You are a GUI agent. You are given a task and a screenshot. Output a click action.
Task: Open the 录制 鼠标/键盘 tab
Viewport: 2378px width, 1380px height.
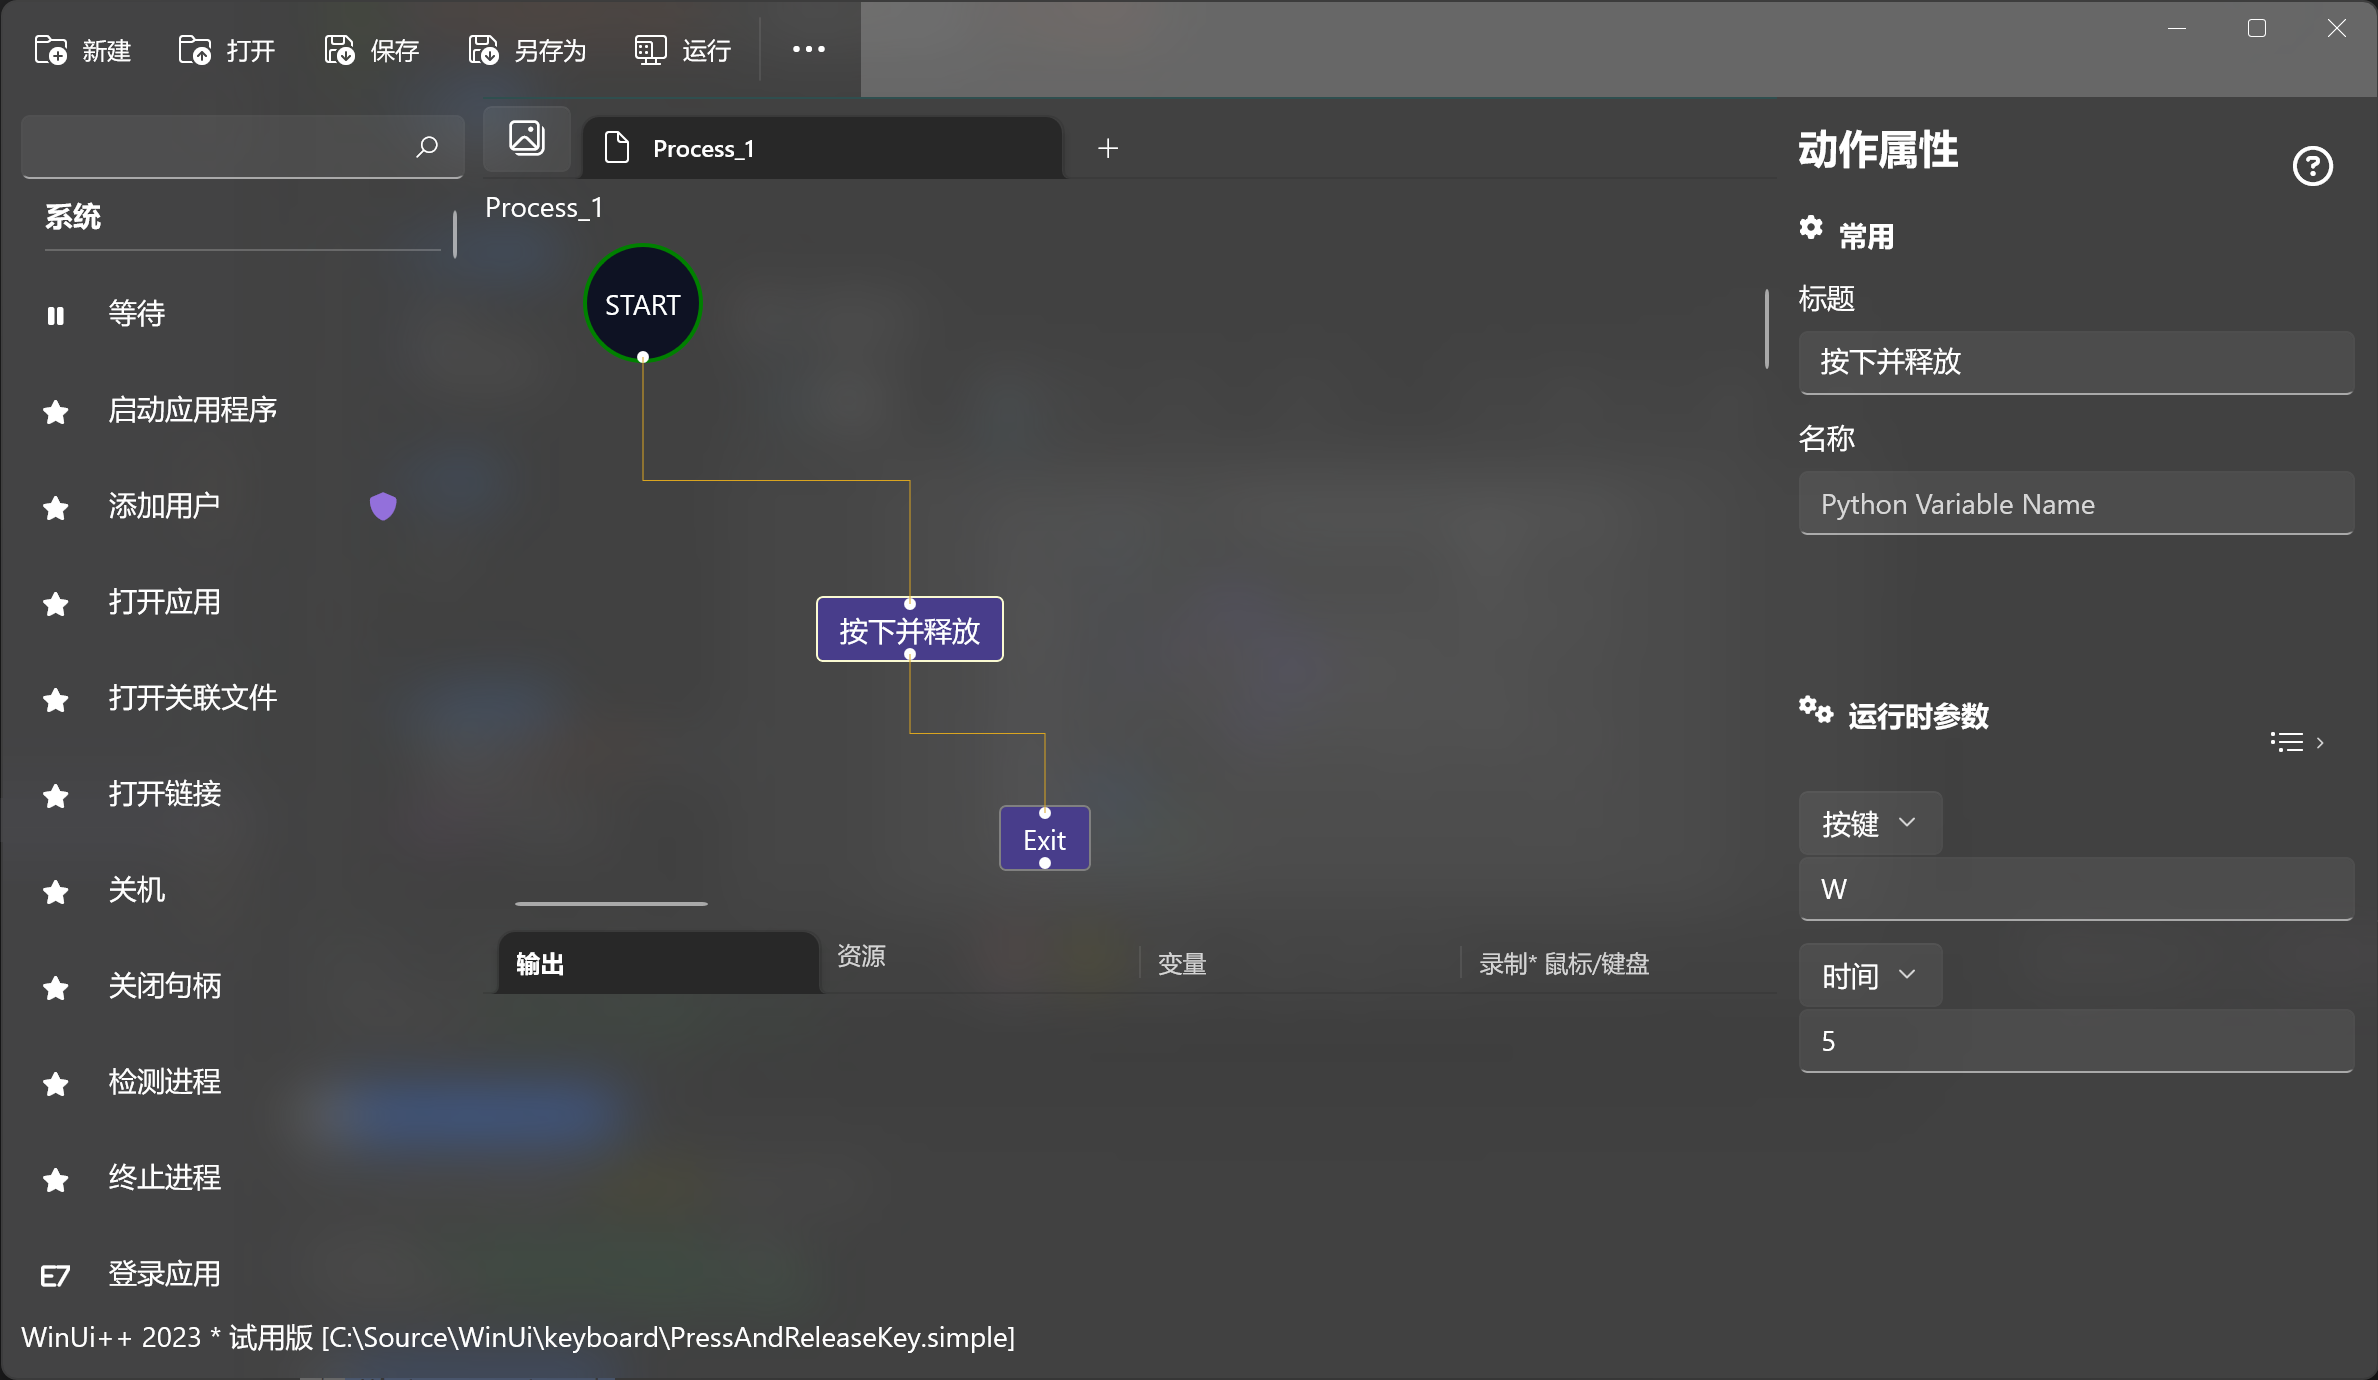[1564, 963]
